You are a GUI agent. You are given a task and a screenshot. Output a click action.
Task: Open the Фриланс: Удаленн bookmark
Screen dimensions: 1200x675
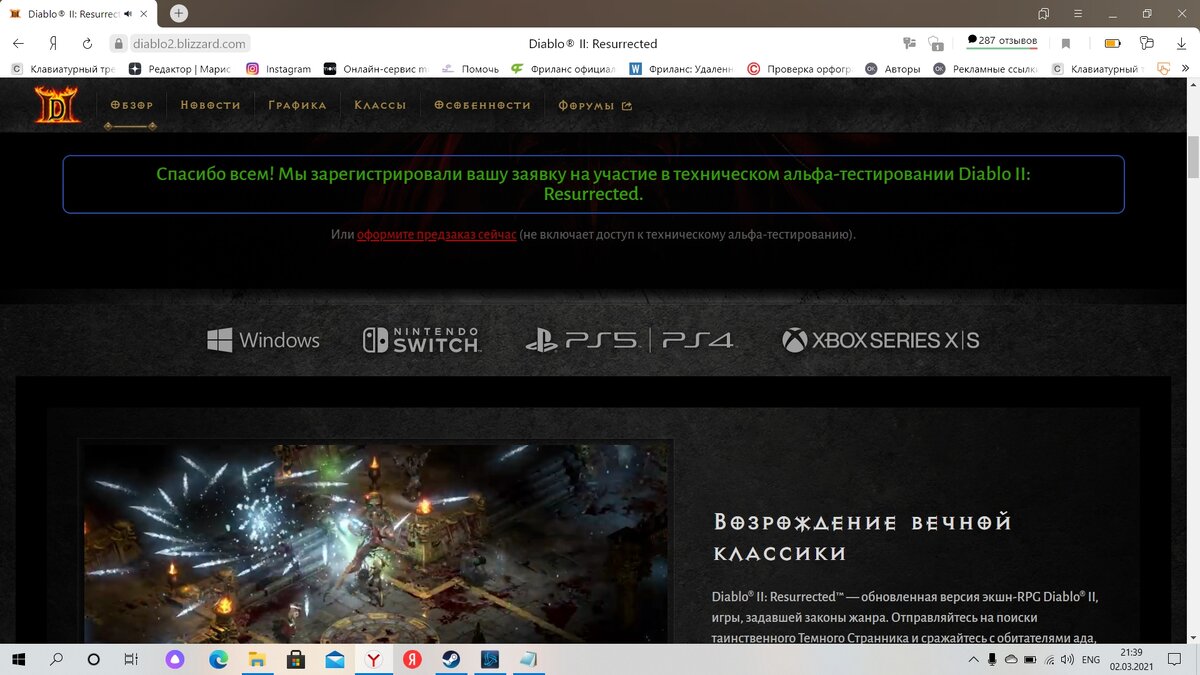tap(681, 69)
